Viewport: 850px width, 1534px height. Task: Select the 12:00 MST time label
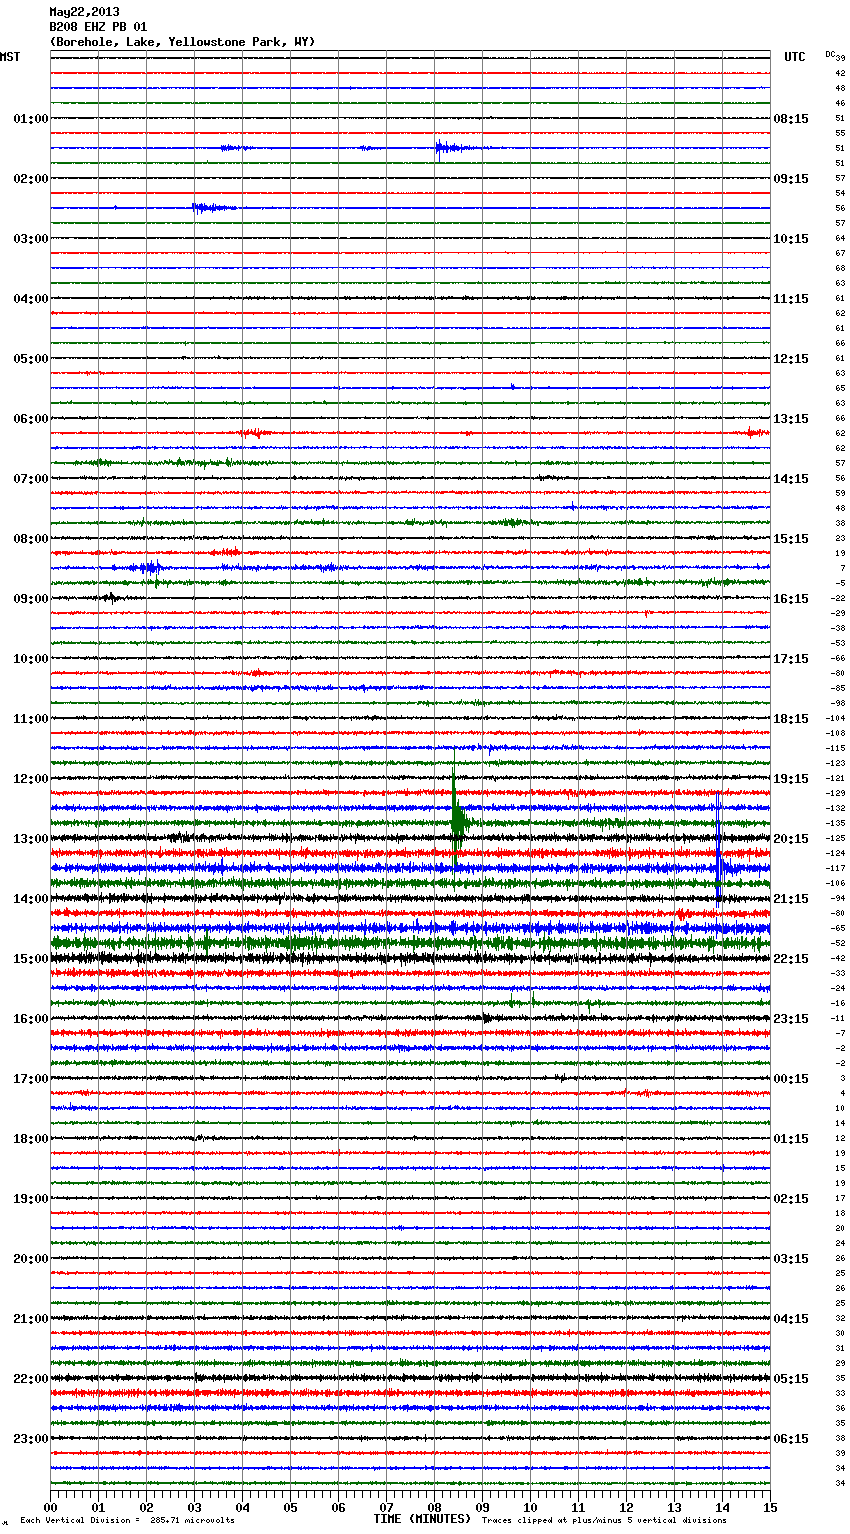coord(30,779)
